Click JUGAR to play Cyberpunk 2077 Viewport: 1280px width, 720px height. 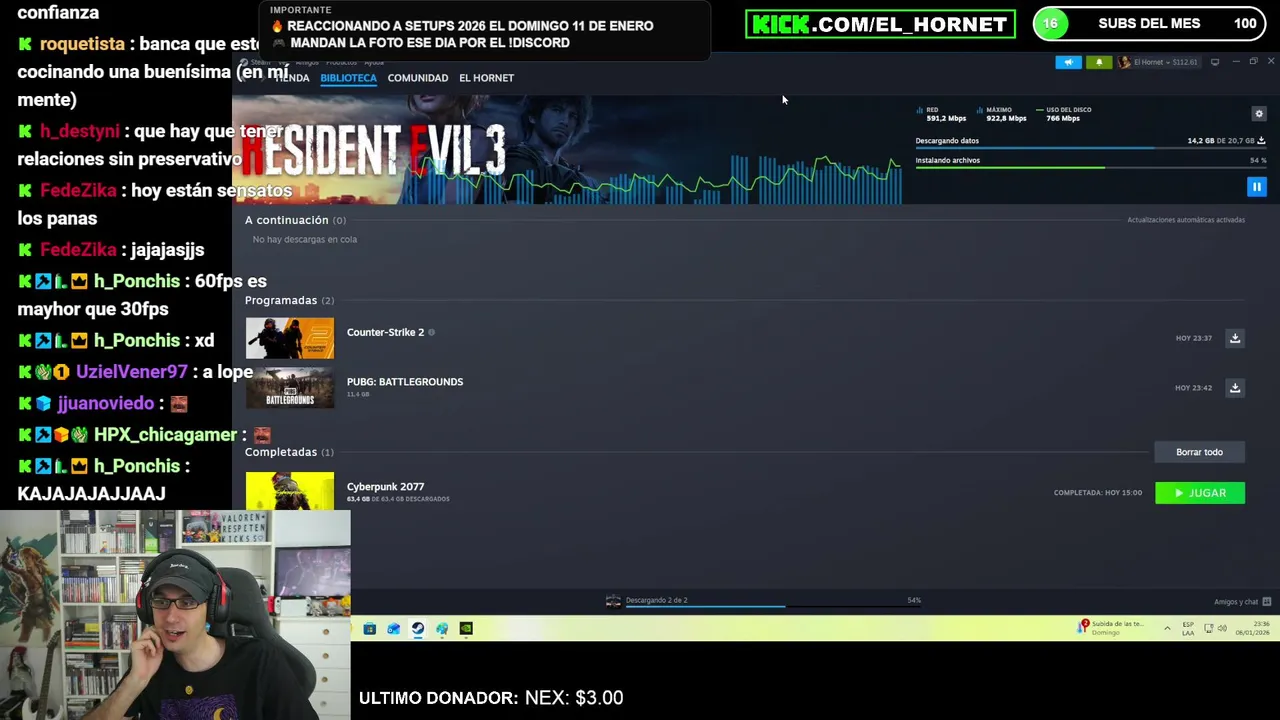[1200, 493]
